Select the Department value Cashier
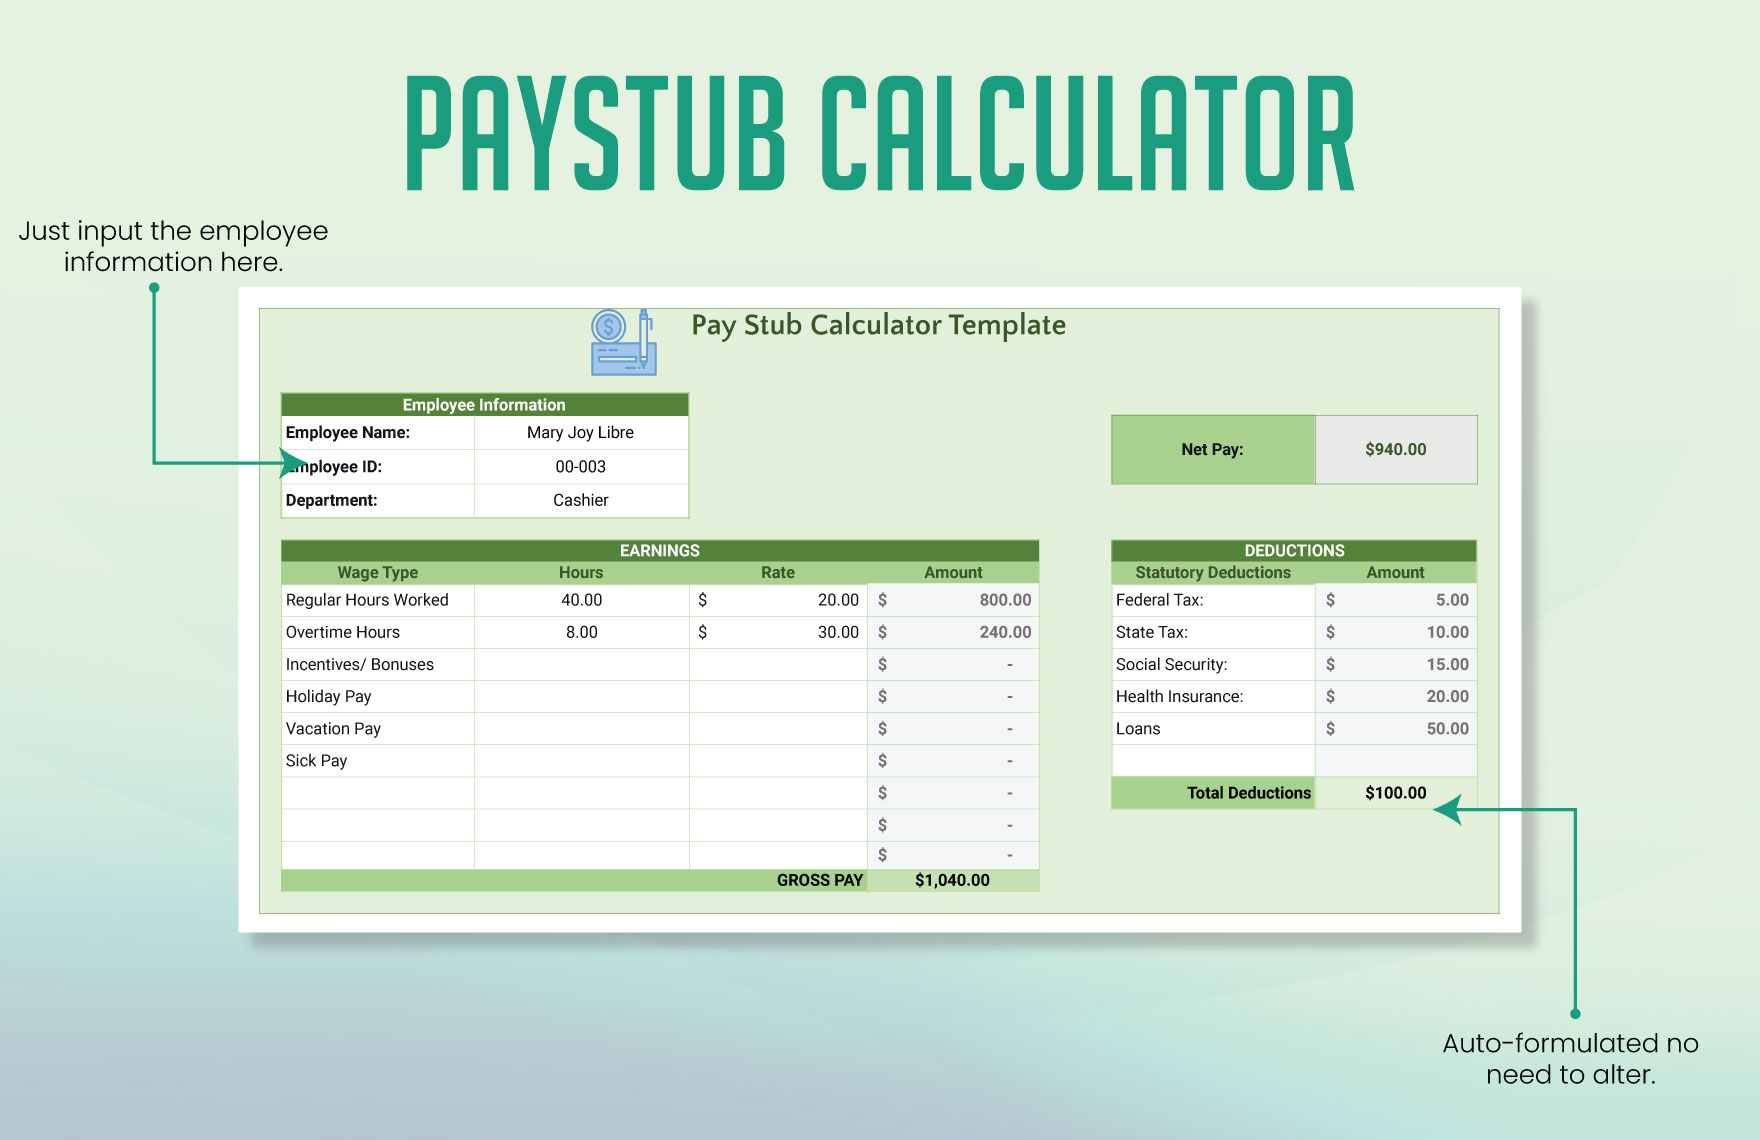1760x1140 pixels. pyautogui.click(x=581, y=500)
